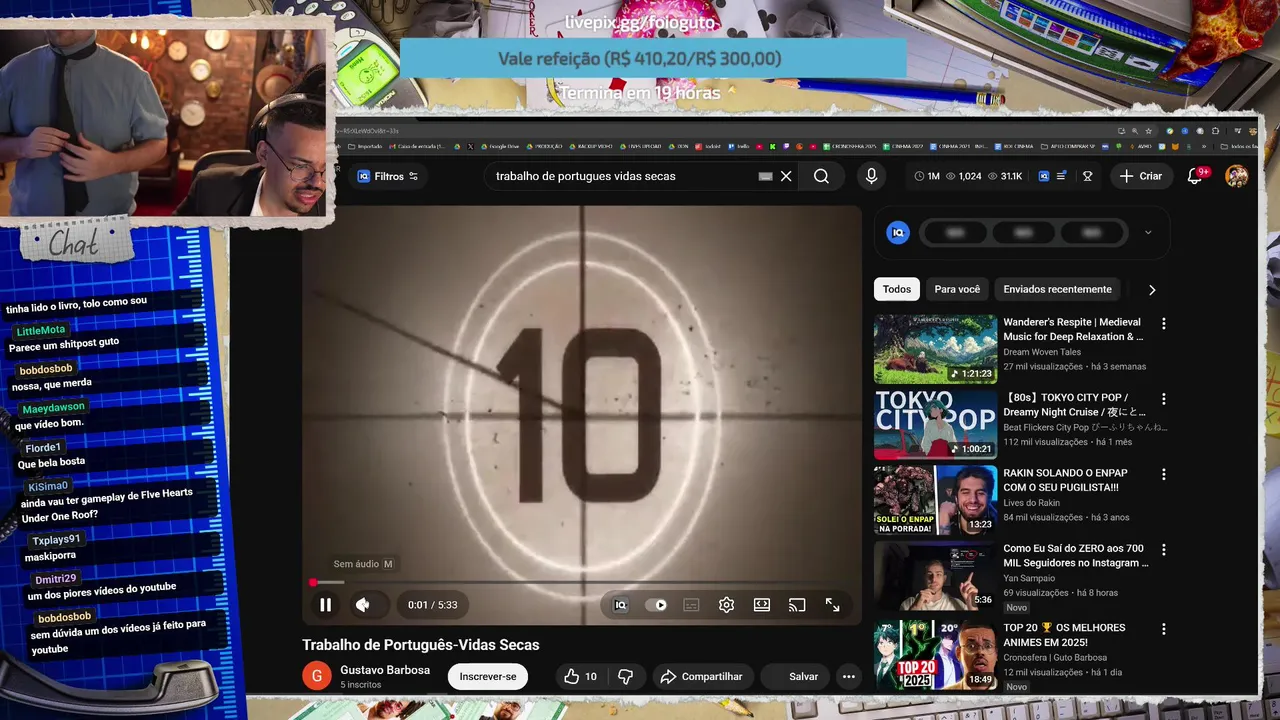Subscribe with the Inscrever-se button

(488, 677)
